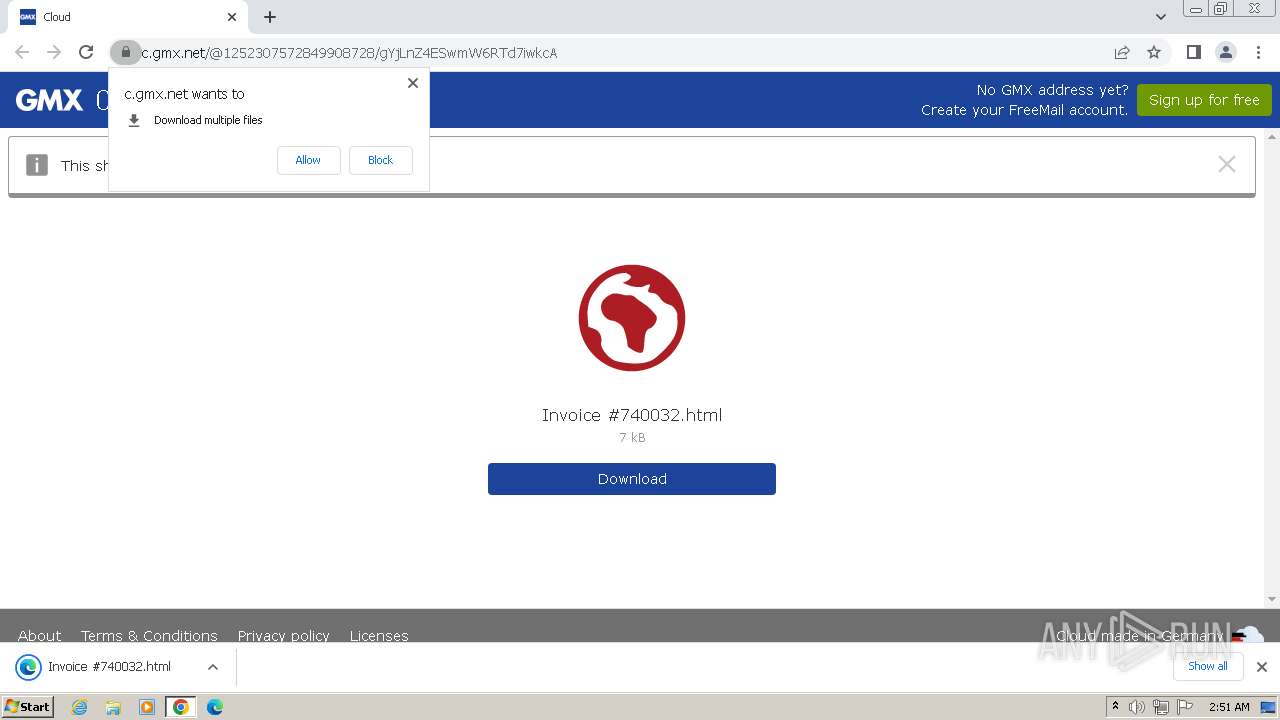Open Microsoft Edge from taskbar

click(x=215, y=707)
